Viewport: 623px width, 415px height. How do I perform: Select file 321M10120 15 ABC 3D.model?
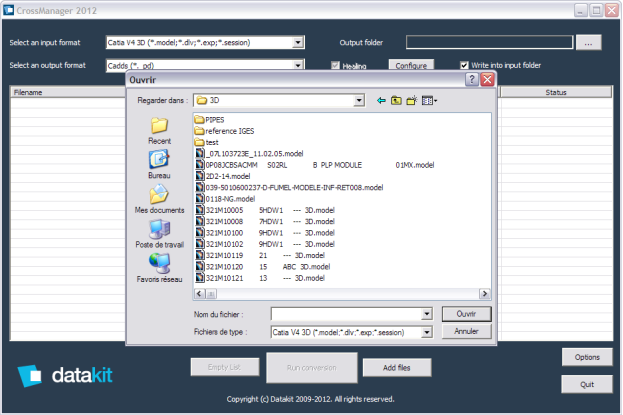tap(263, 267)
